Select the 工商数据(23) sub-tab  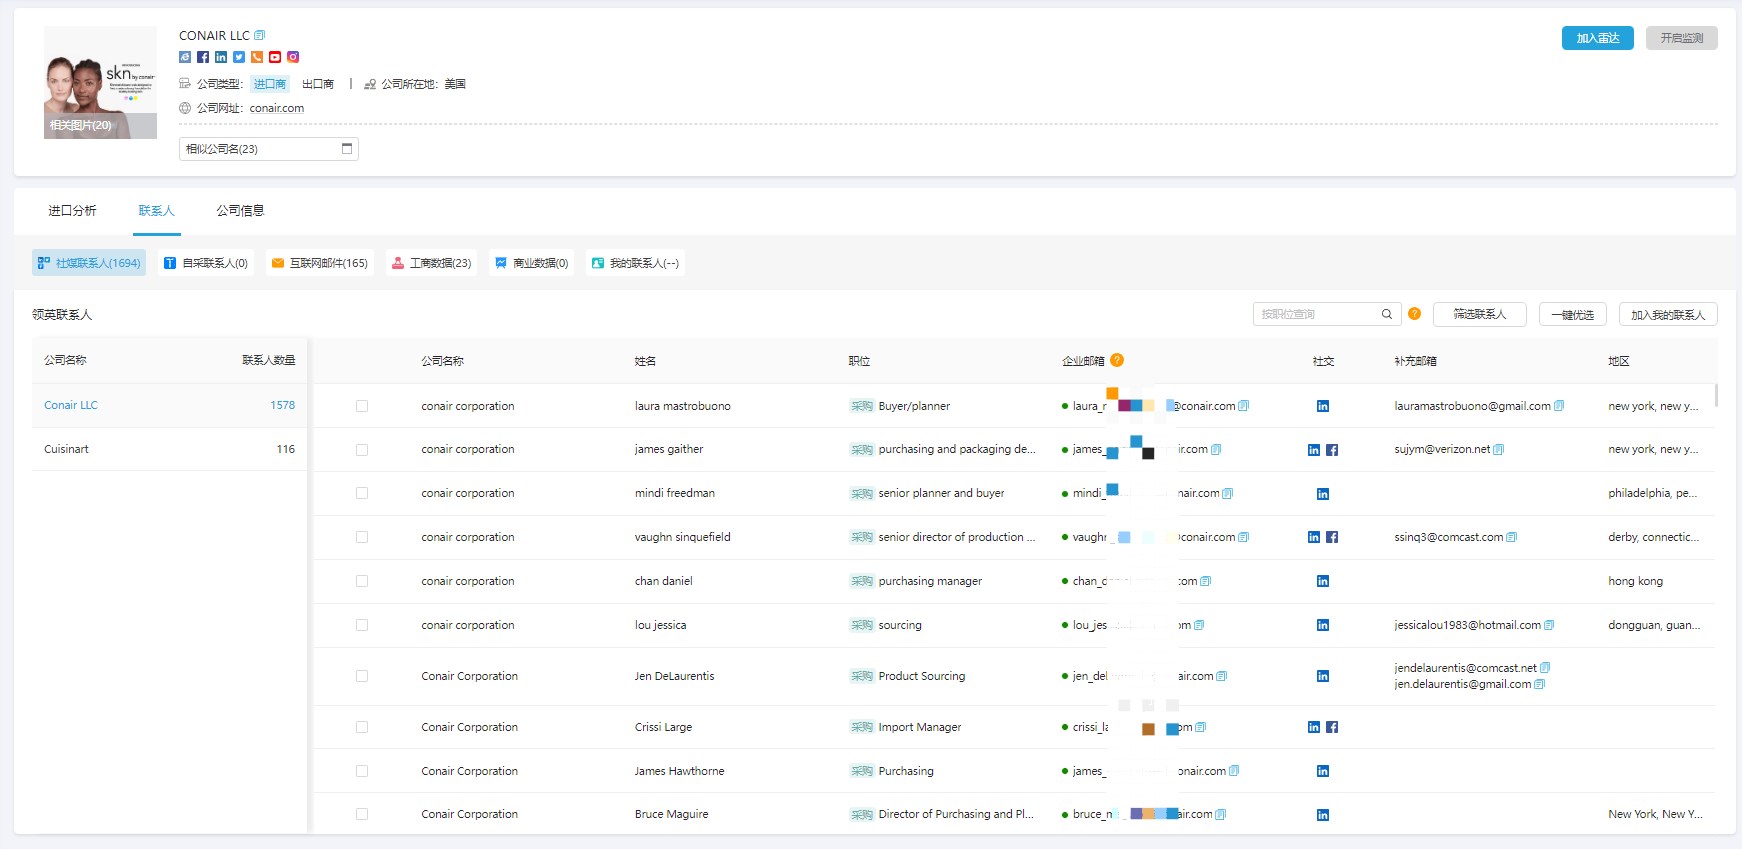click(x=431, y=263)
